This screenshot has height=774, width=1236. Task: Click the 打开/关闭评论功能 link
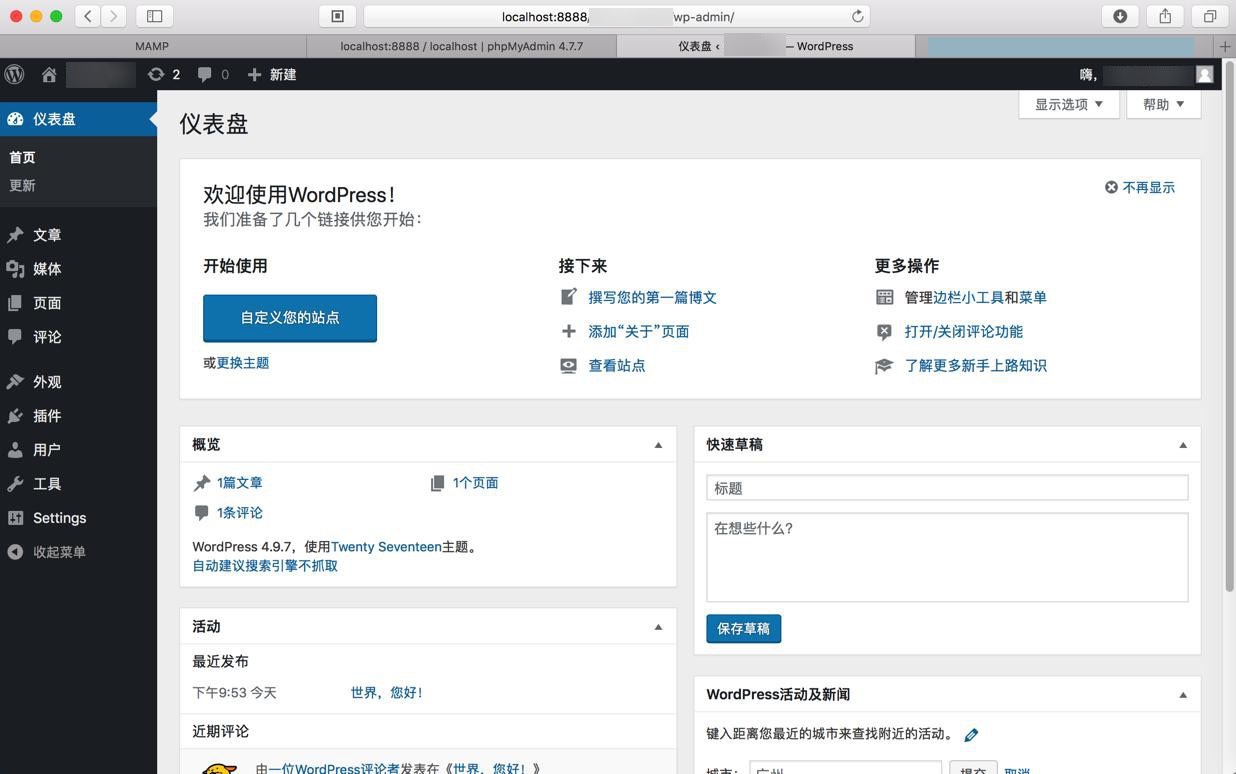[964, 331]
